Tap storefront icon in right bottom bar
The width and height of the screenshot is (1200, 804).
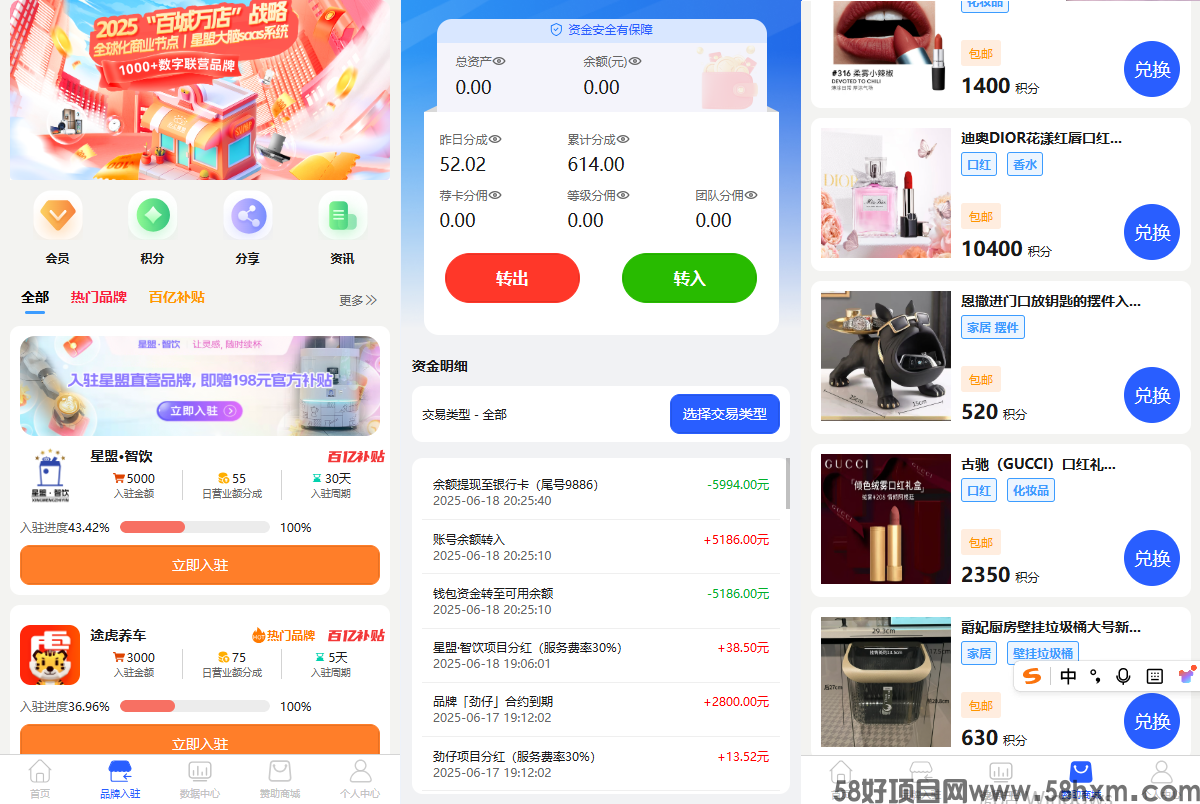[921, 771]
